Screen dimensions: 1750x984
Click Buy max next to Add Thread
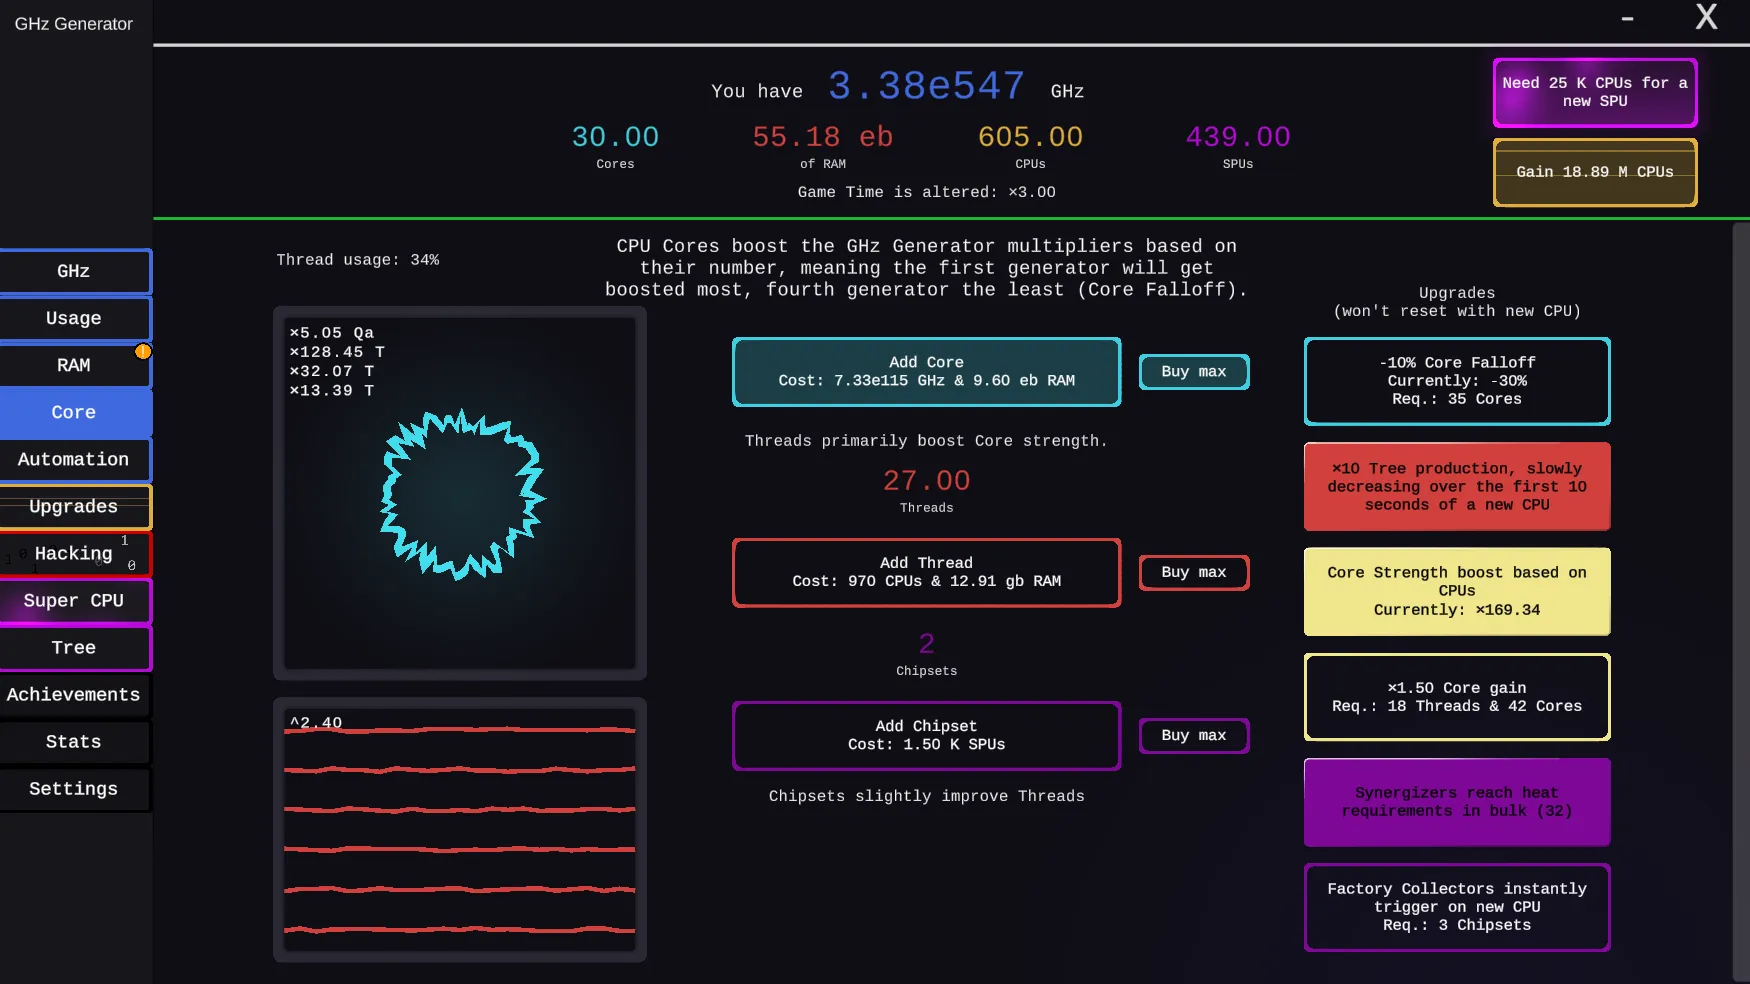coord(1193,572)
